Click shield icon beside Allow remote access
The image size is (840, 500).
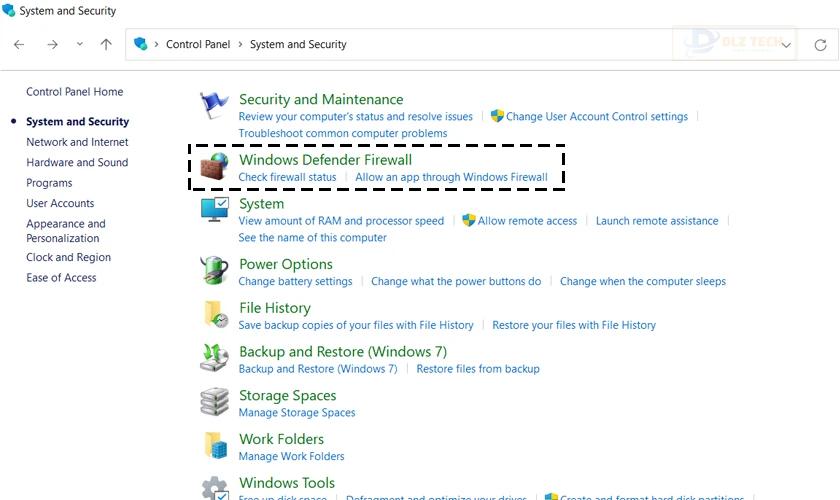(469, 220)
